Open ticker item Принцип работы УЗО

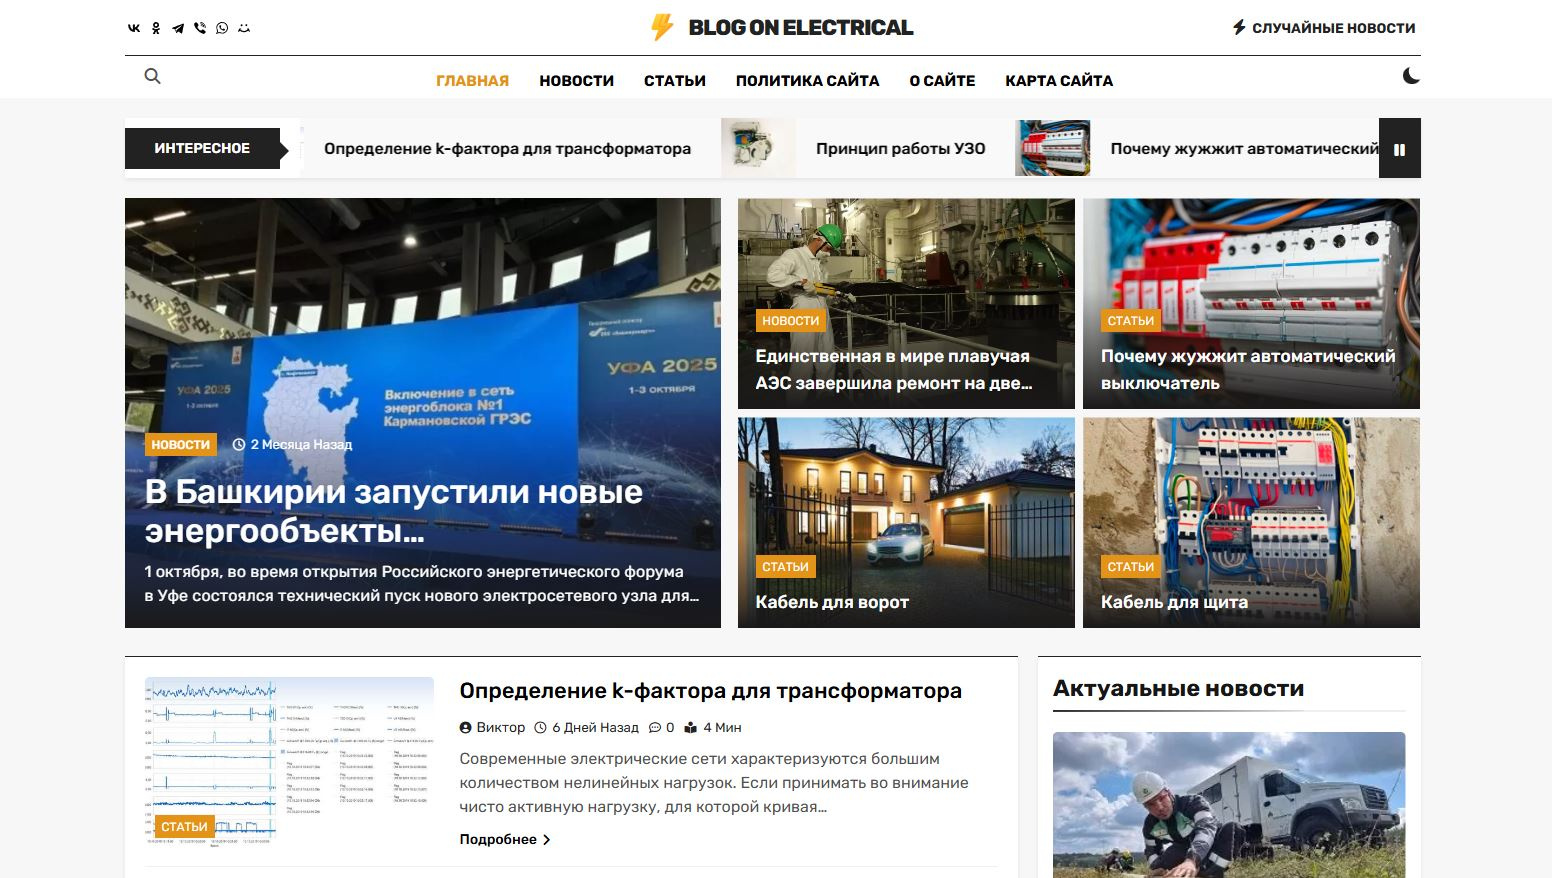pos(900,148)
